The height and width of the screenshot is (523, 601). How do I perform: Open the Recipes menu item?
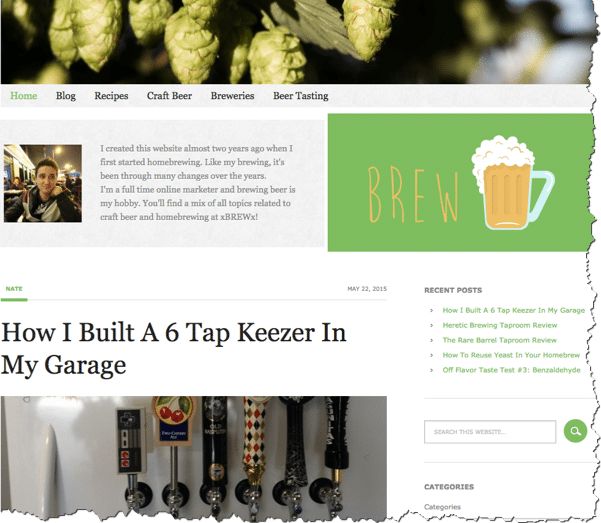[111, 96]
